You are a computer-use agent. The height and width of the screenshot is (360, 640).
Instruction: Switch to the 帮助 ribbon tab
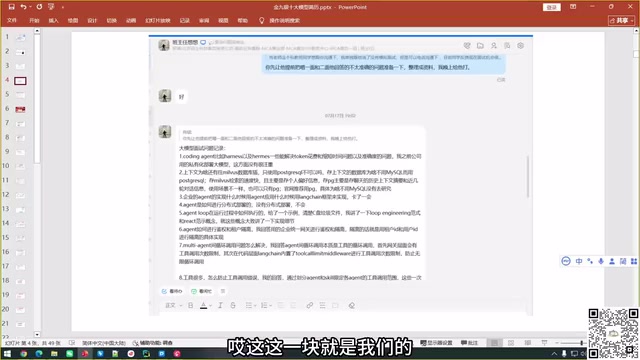[x=243, y=20]
